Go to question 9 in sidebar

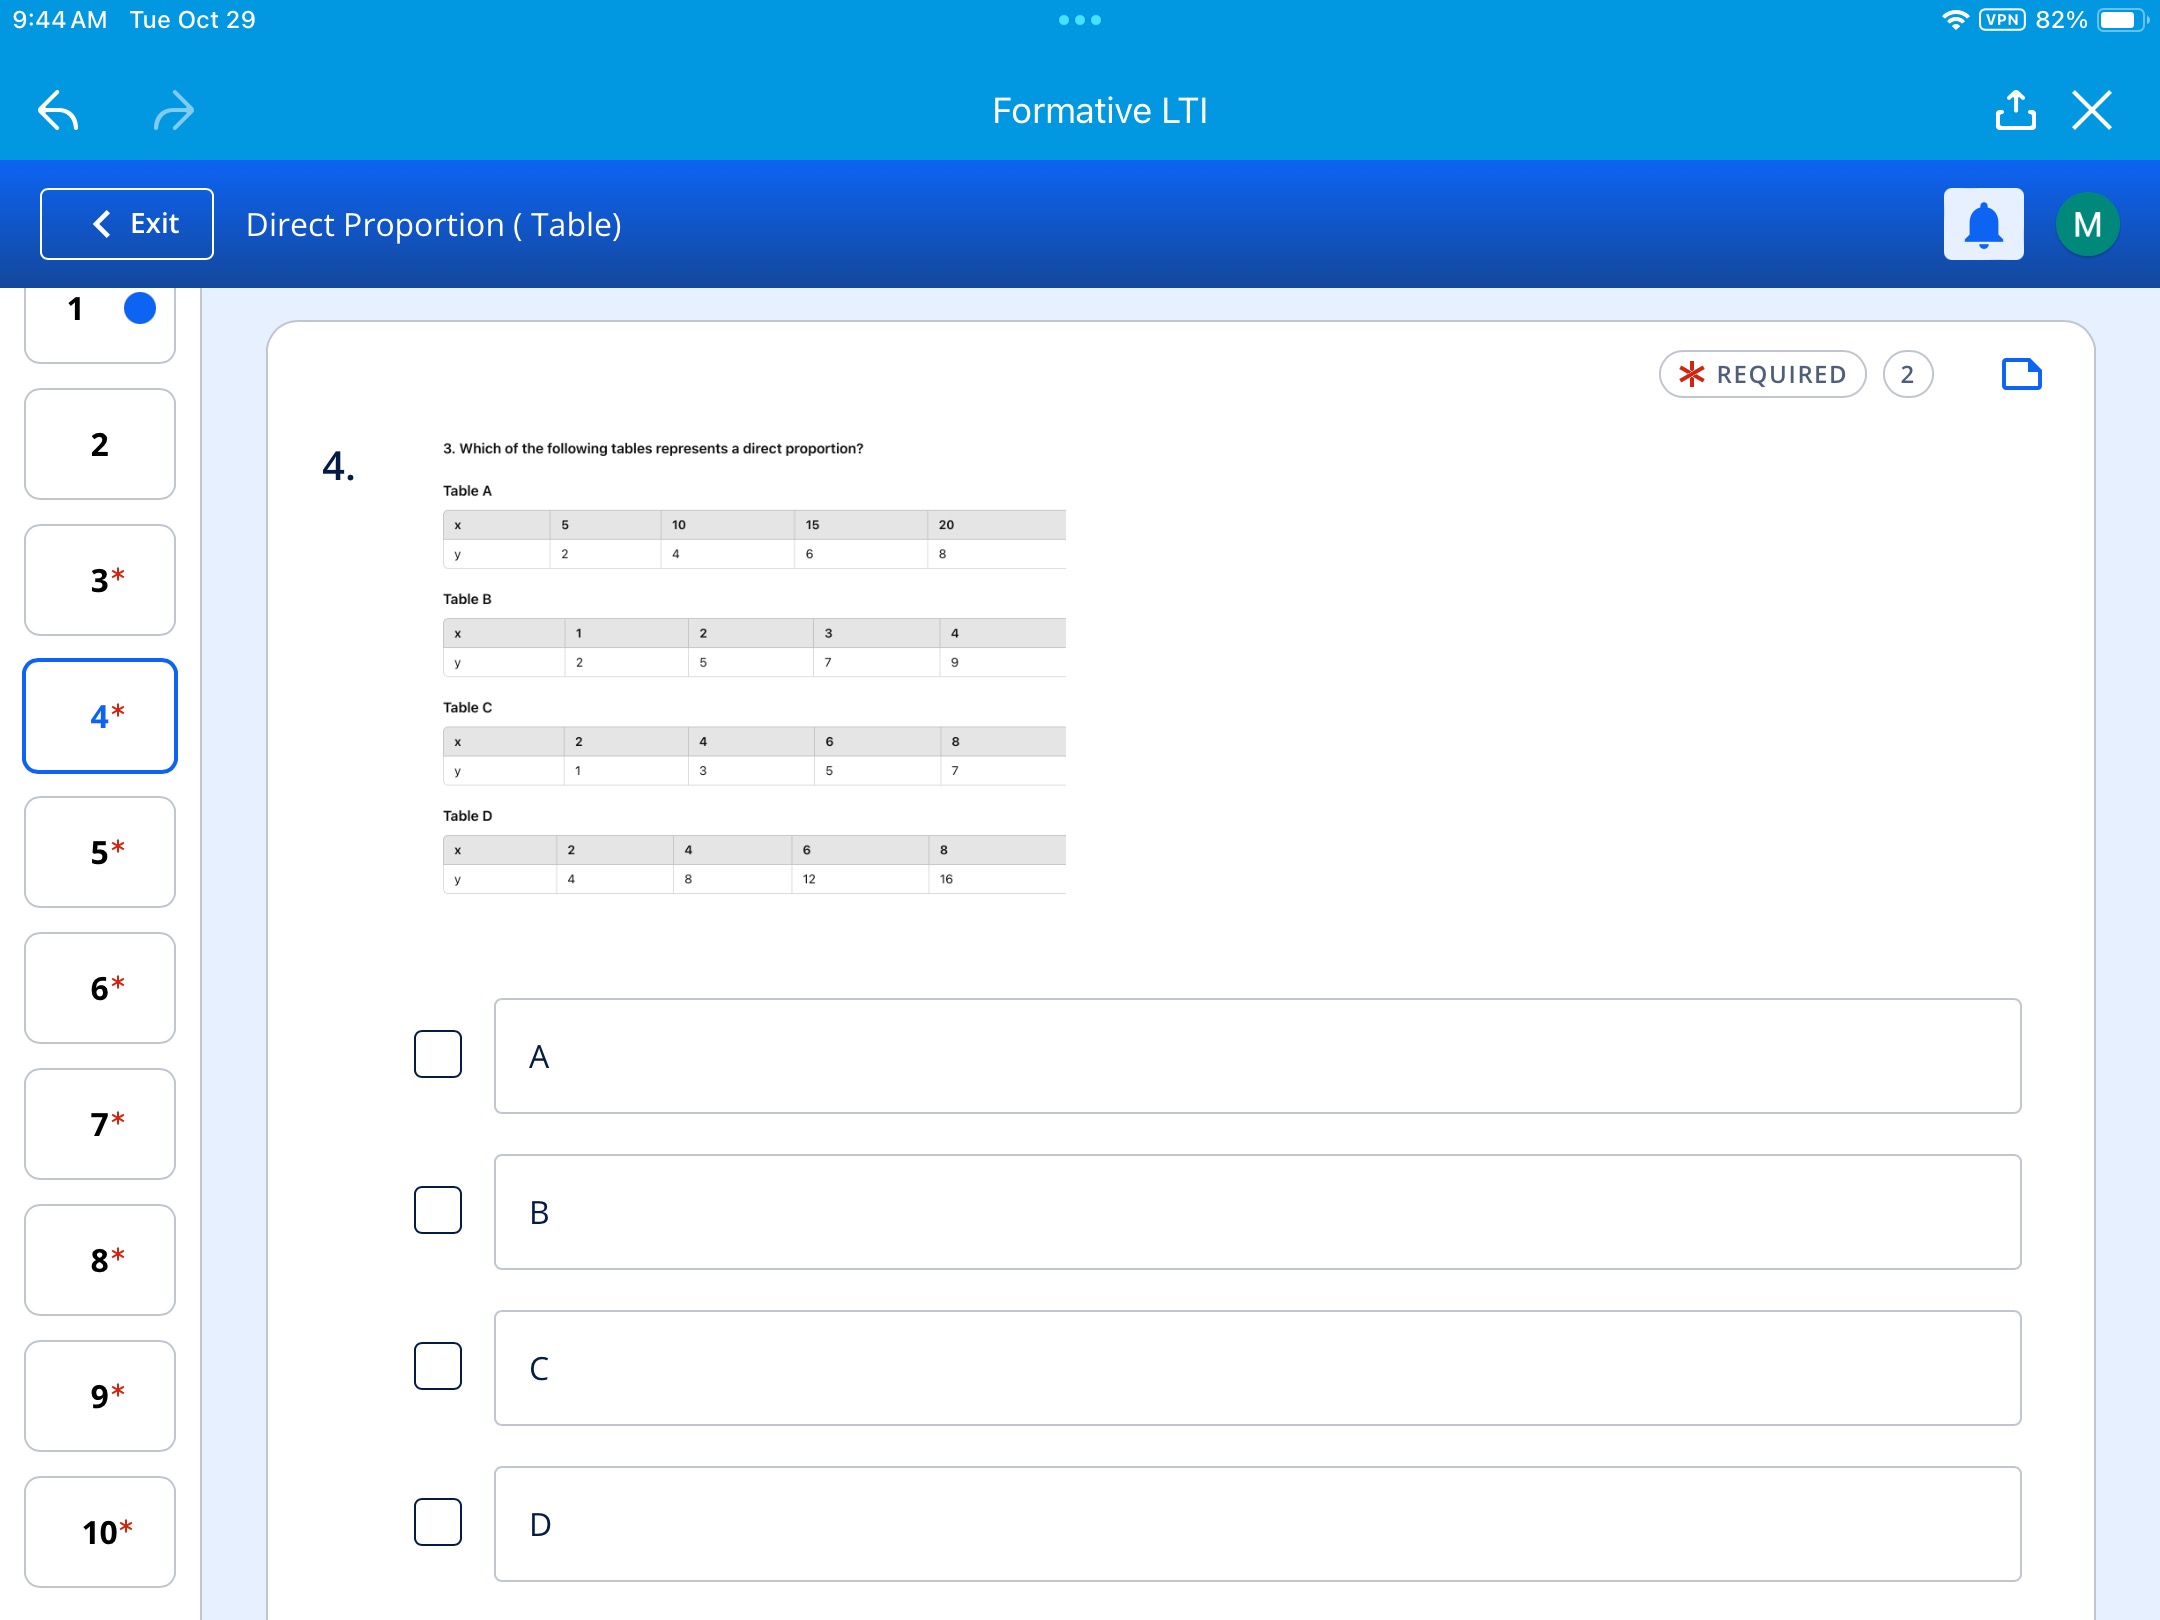[100, 1396]
